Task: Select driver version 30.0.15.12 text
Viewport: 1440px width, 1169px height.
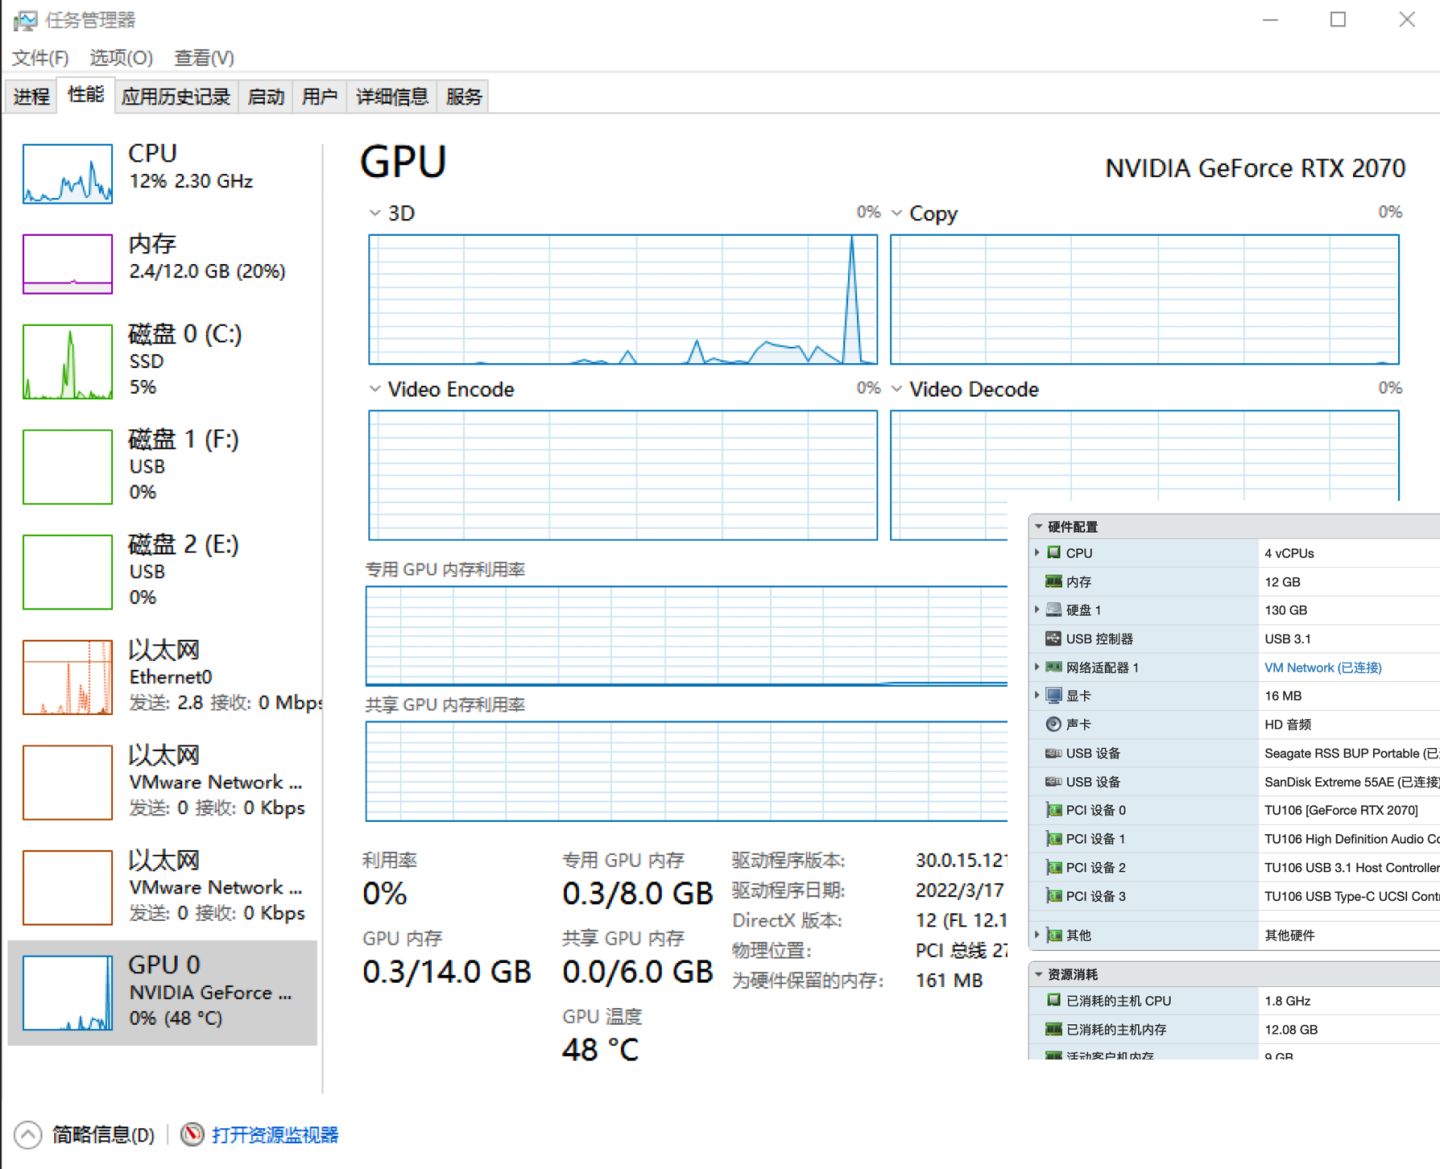Action: [x=961, y=860]
